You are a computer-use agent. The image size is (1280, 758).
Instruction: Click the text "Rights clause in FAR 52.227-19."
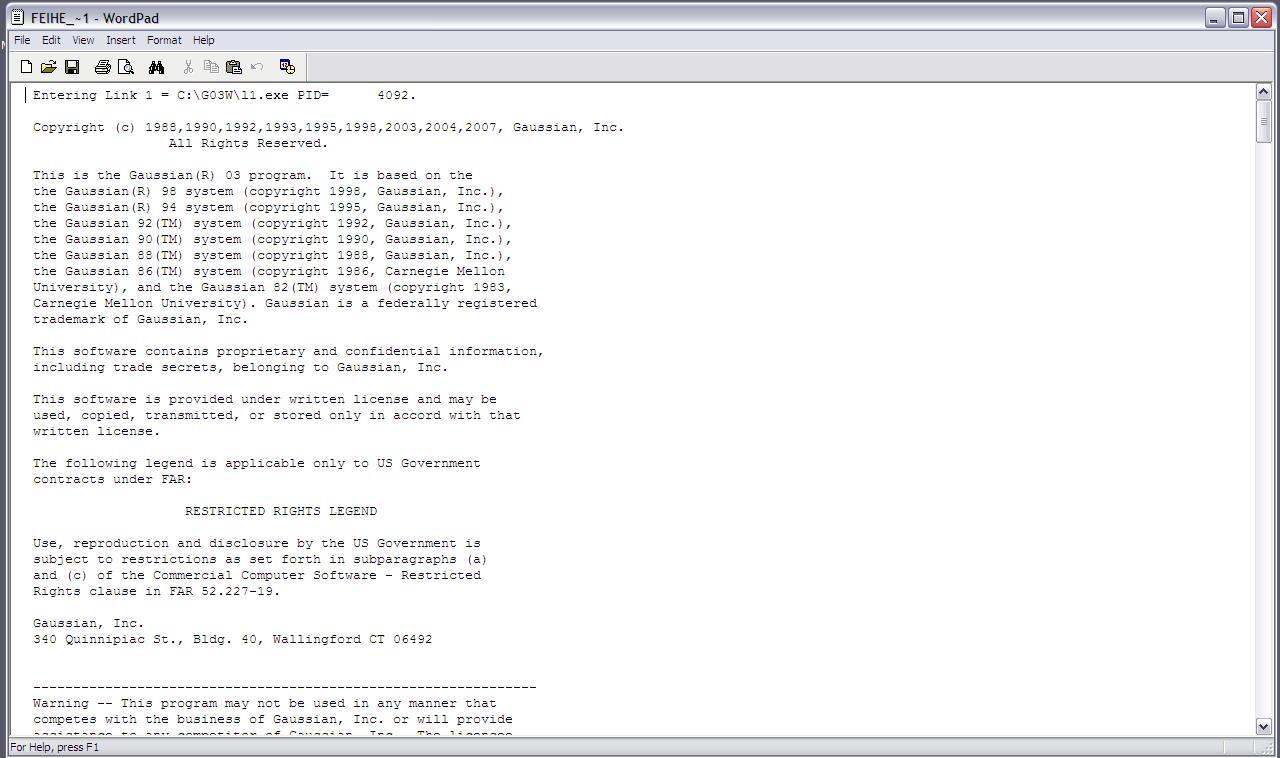pos(156,591)
